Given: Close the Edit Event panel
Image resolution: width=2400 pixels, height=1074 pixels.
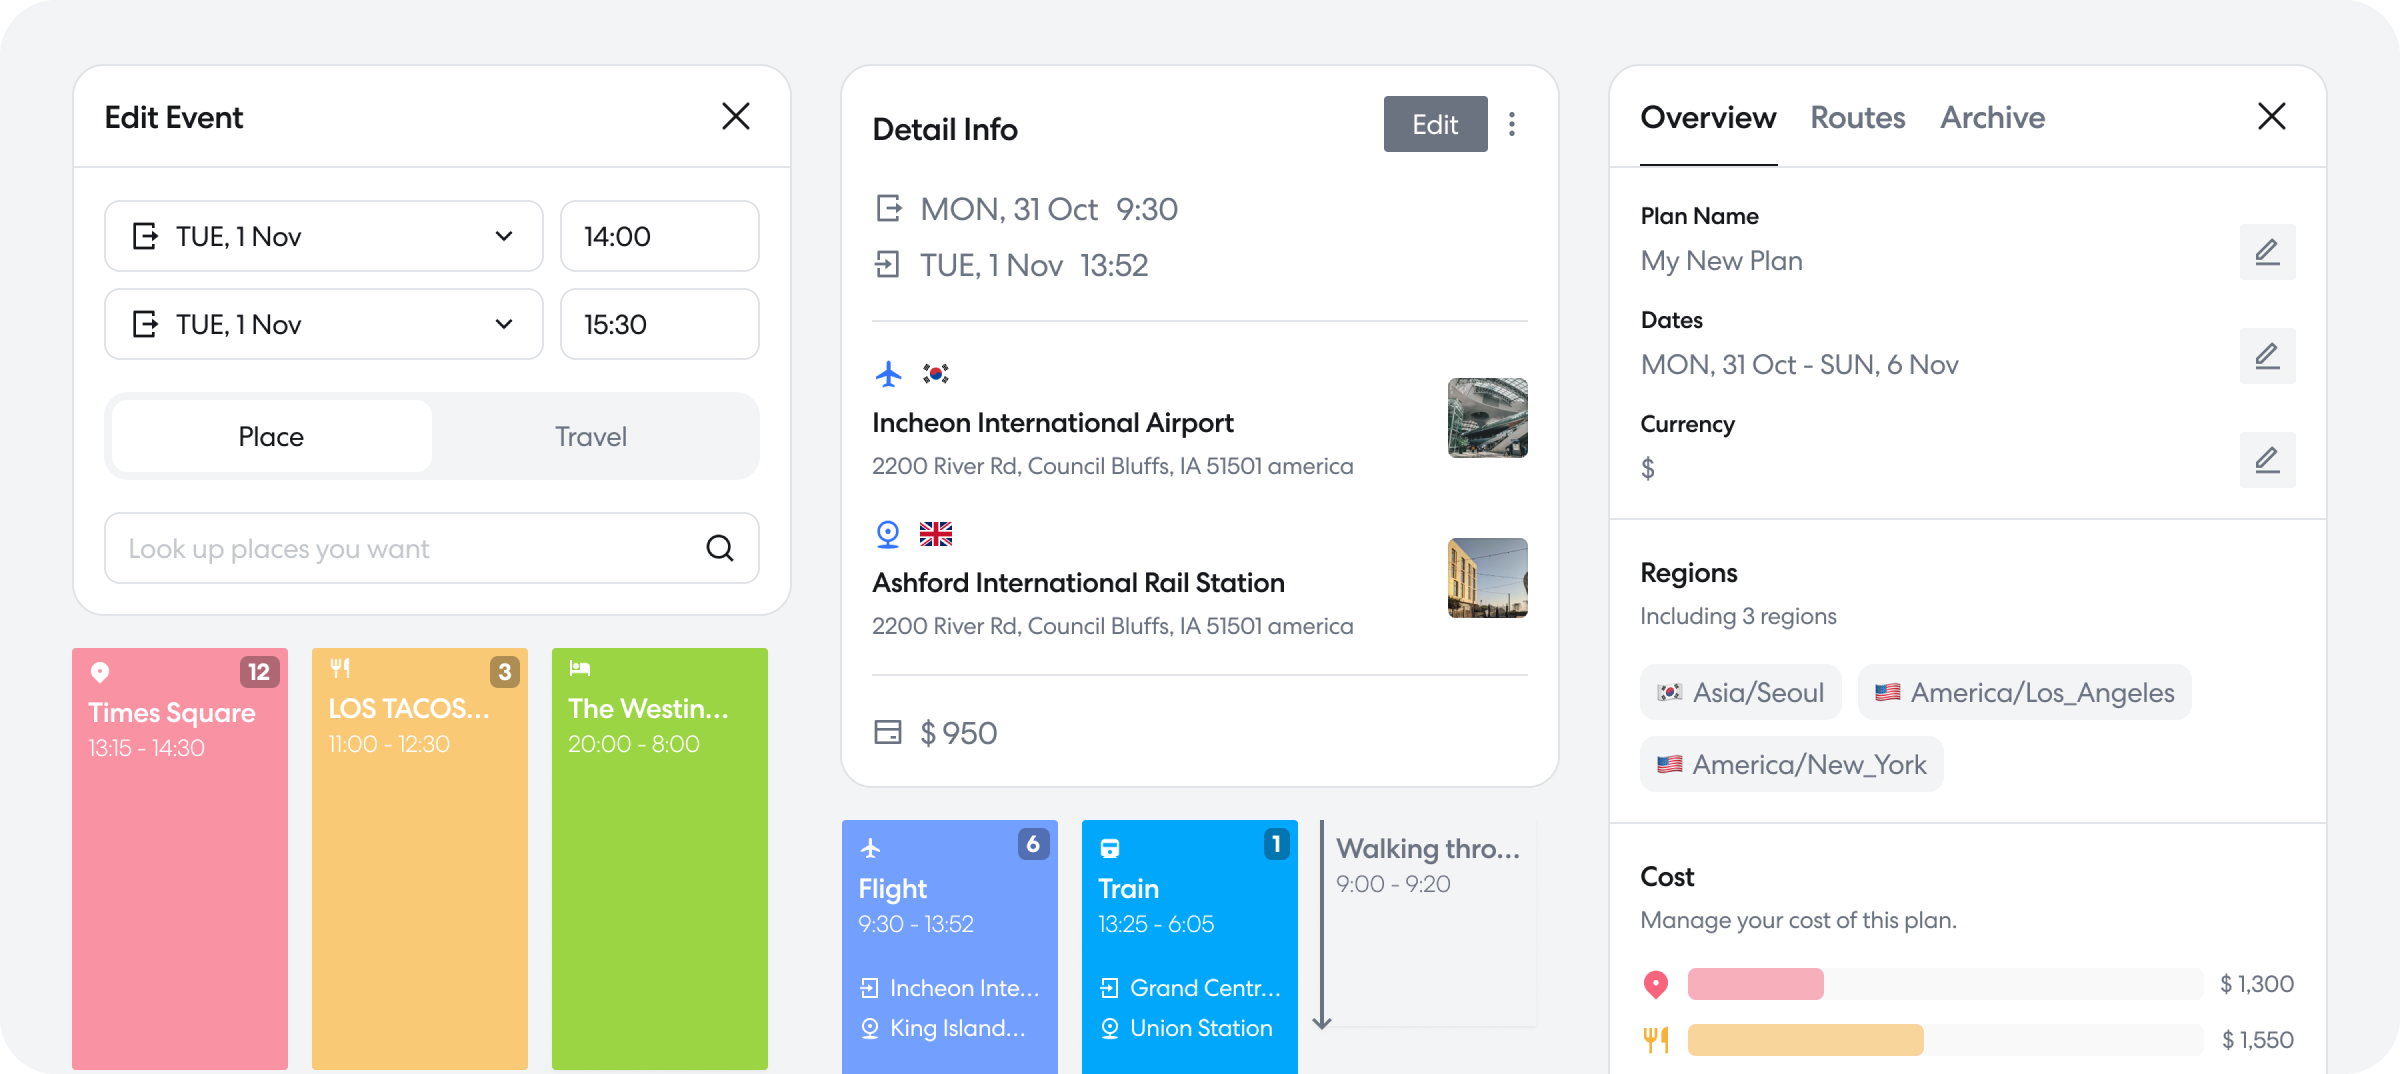Looking at the screenshot, I should 736,116.
